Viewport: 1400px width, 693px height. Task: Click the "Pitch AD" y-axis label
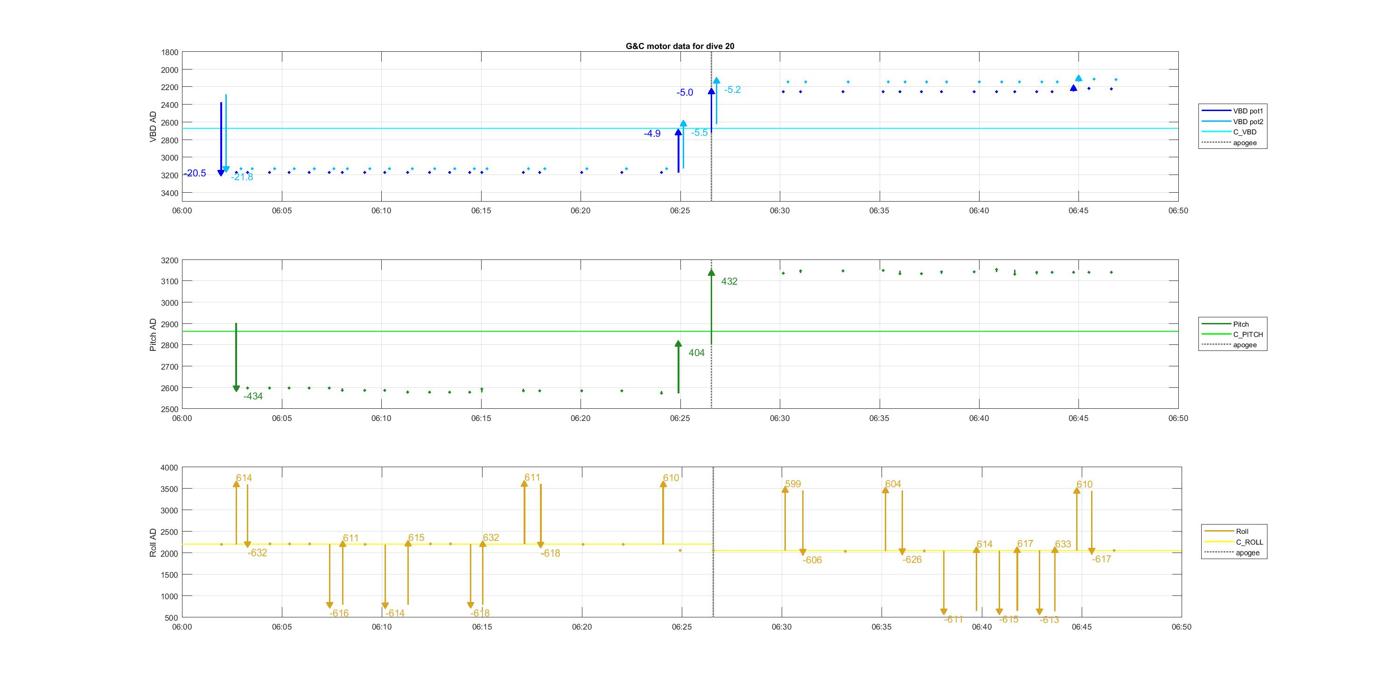click(x=153, y=334)
